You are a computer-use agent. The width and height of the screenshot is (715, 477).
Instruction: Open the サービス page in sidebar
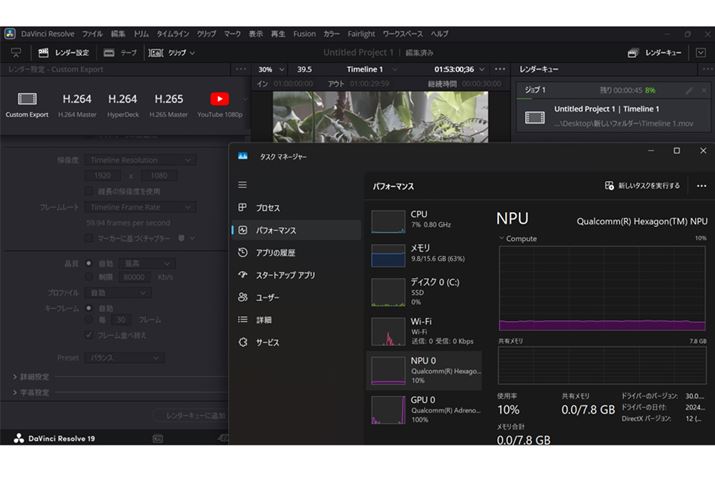click(x=267, y=342)
